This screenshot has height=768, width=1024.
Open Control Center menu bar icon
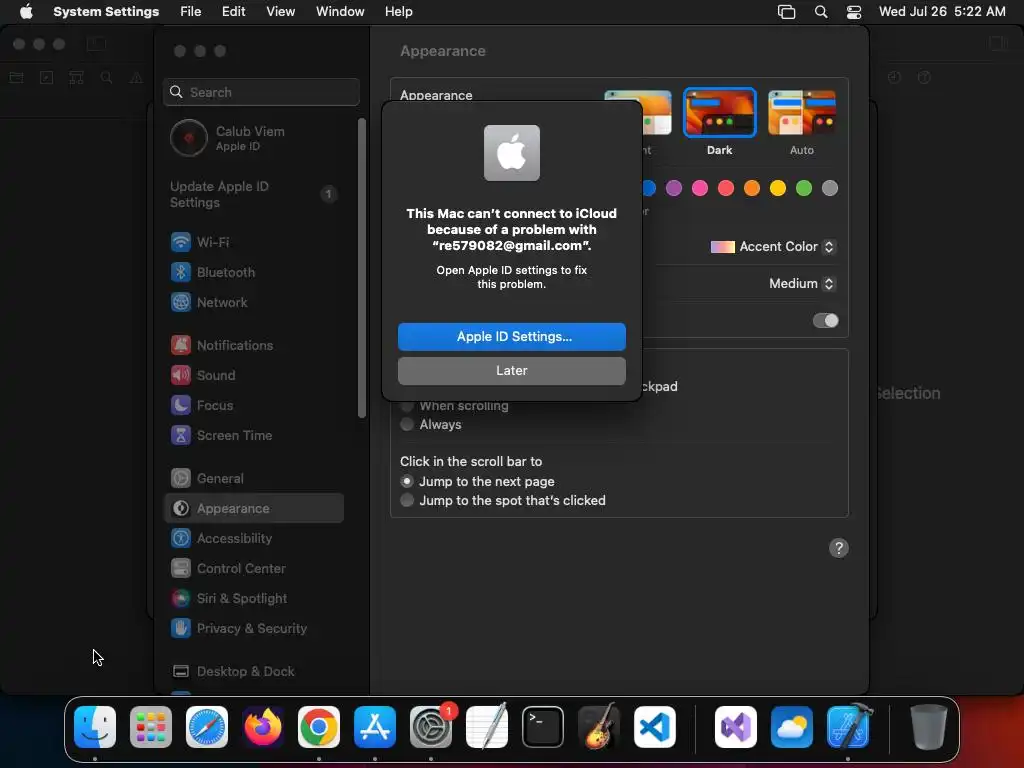pos(854,12)
